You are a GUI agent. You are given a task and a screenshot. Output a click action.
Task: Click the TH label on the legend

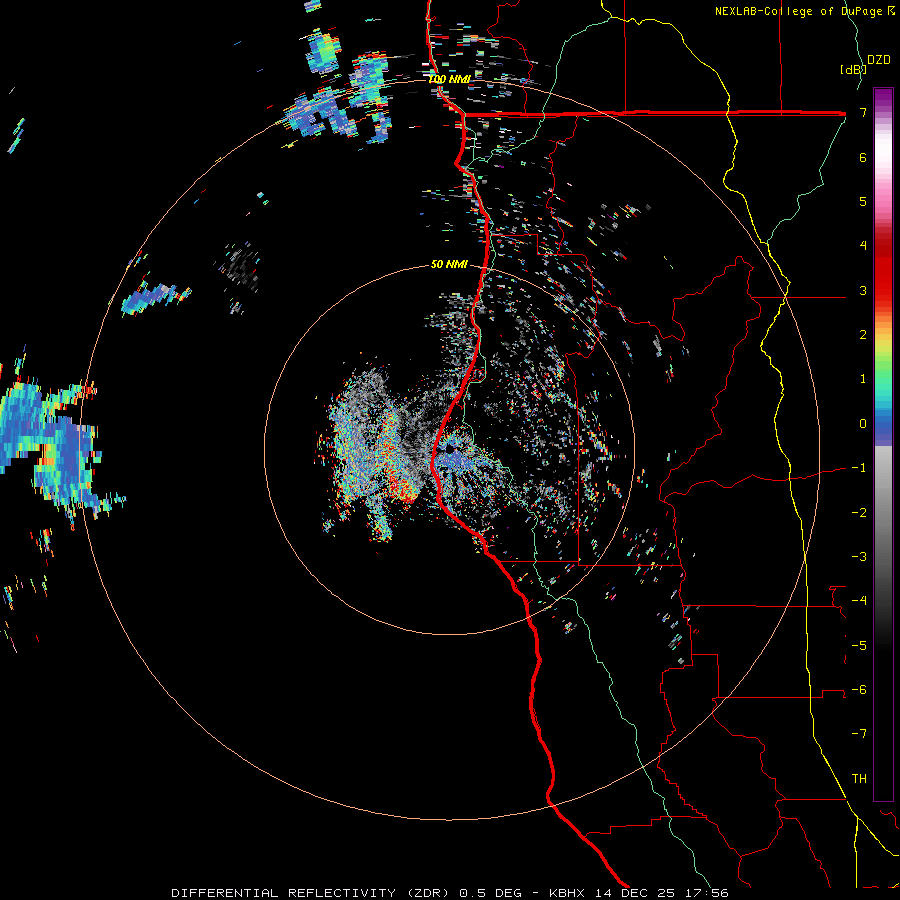[x=859, y=778]
